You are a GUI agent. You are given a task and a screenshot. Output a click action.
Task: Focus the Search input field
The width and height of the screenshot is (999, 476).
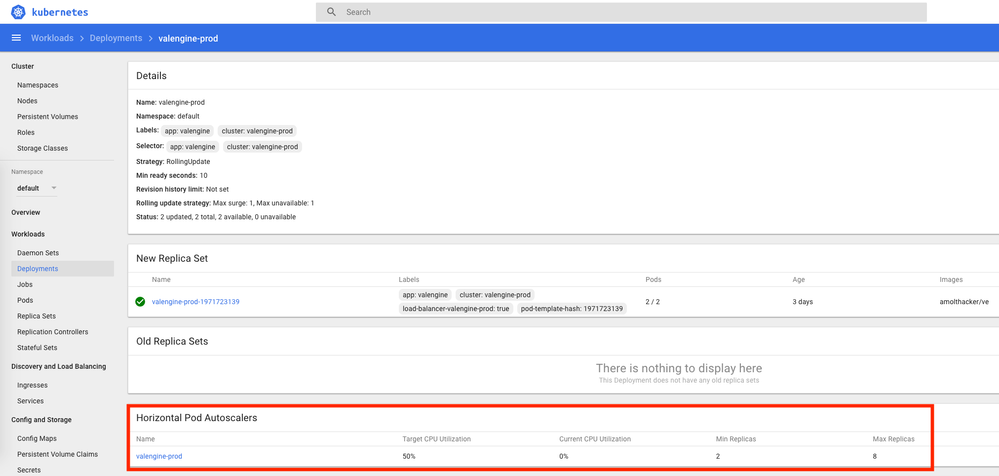(621, 12)
